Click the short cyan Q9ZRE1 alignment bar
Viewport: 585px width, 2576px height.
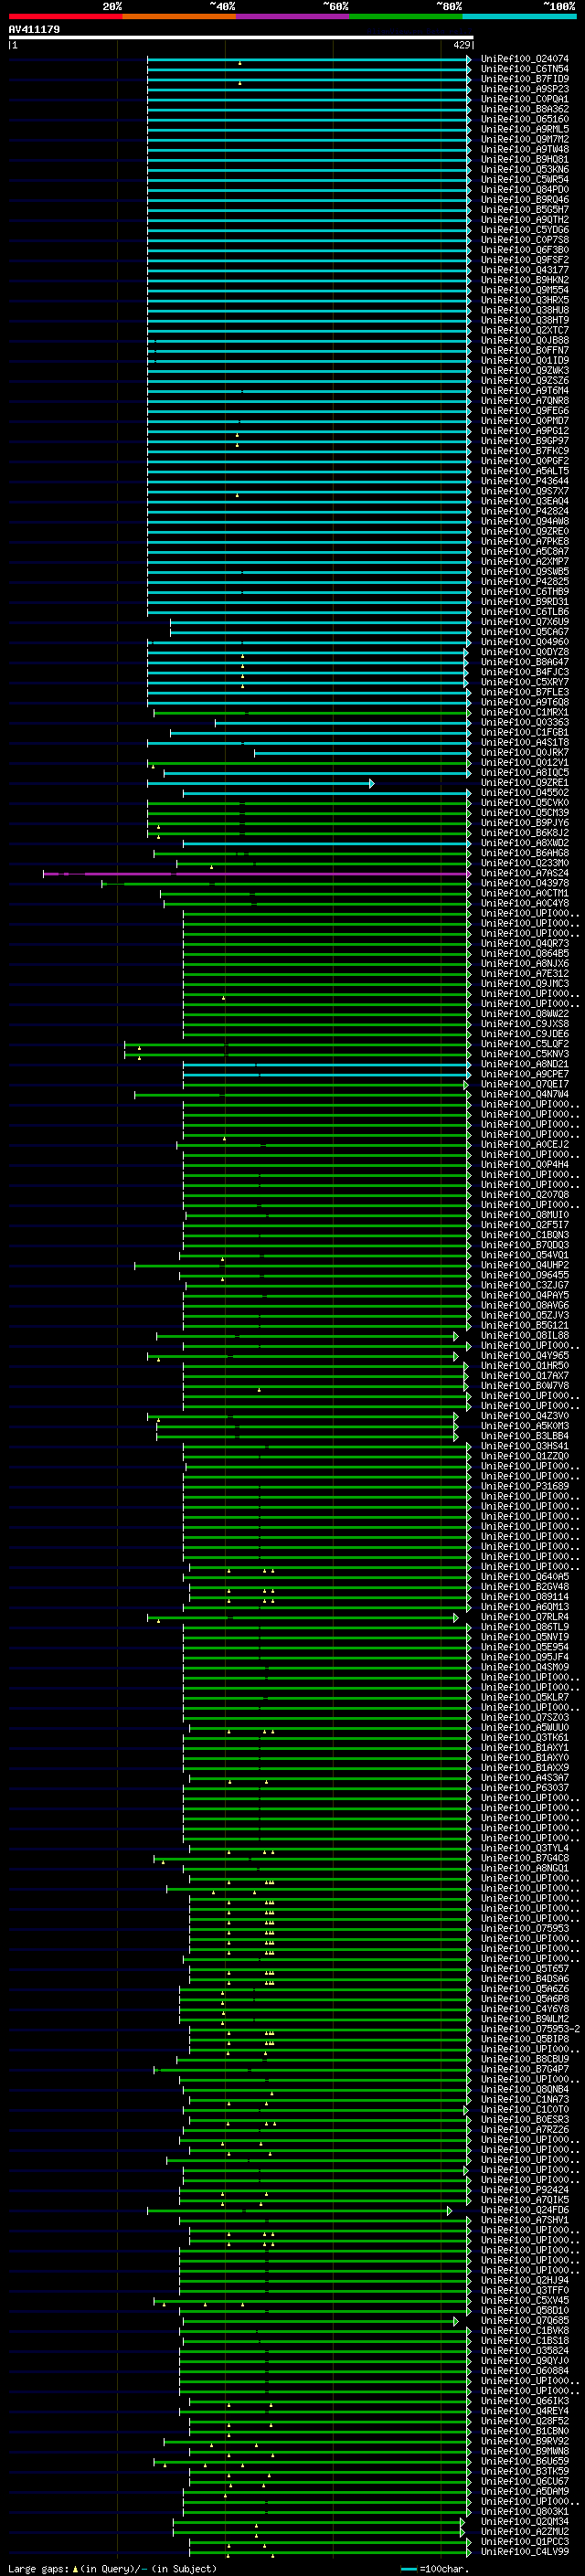[260, 784]
